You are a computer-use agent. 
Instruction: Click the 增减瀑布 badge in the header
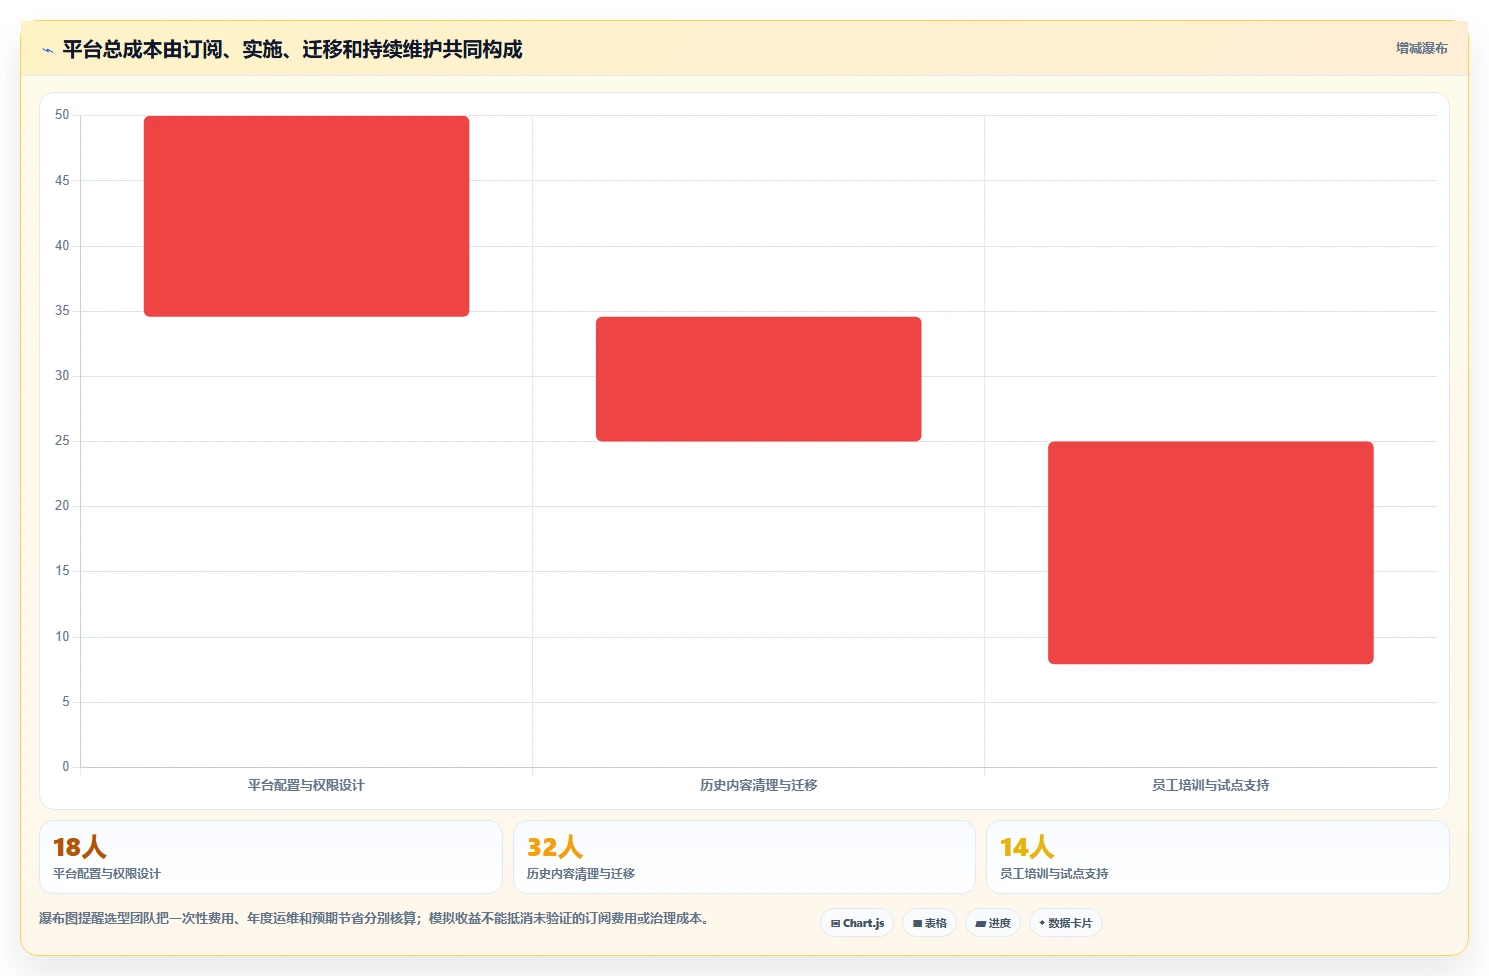point(1421,48)
